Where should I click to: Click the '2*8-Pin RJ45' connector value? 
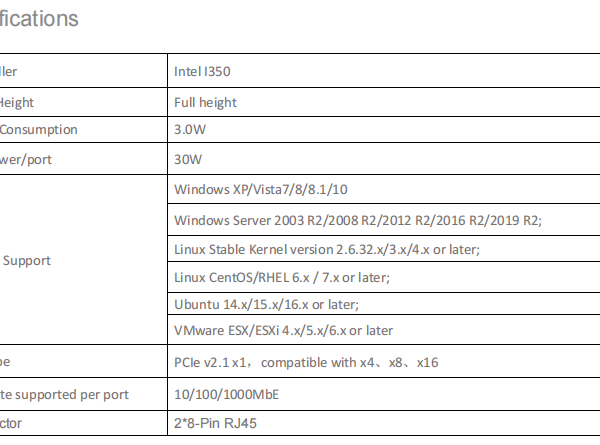coord(214,424)
